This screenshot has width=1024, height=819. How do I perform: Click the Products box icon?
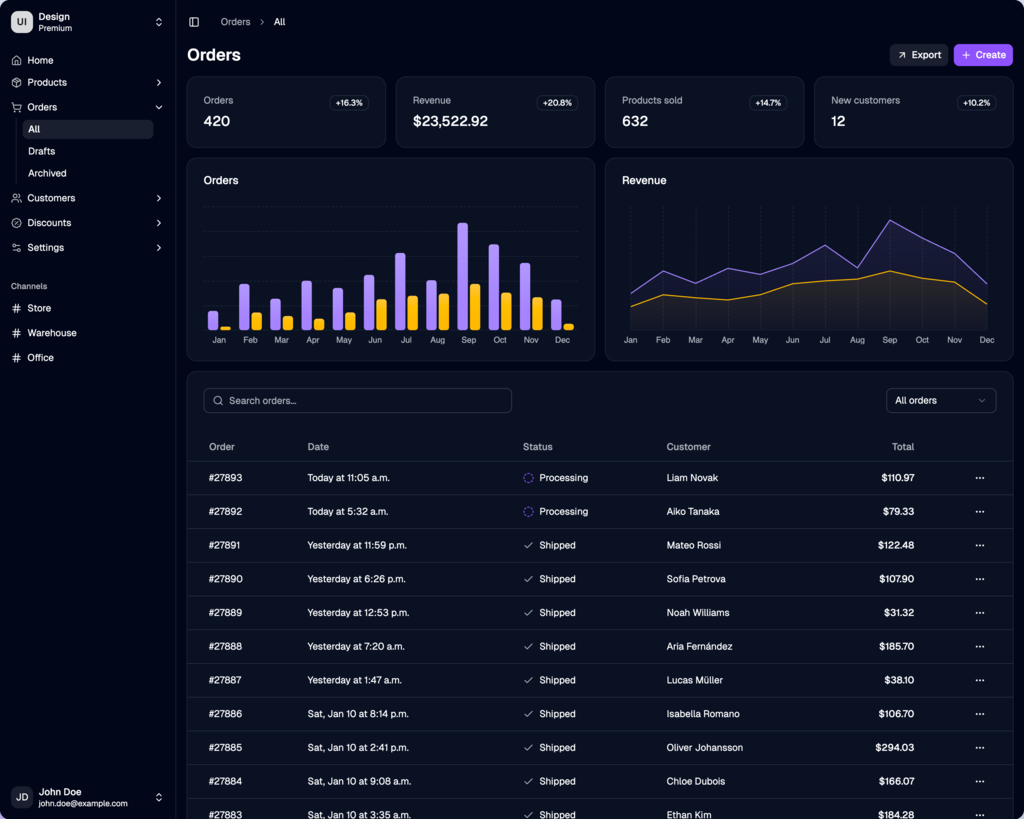(x=16, y=83)
